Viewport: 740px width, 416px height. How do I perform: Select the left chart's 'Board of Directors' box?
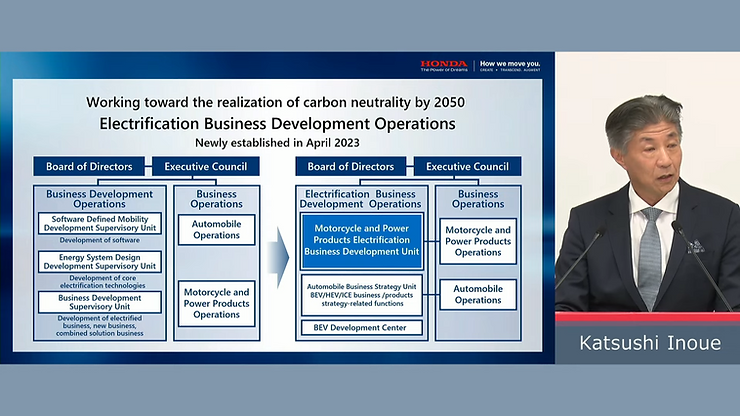89,166
